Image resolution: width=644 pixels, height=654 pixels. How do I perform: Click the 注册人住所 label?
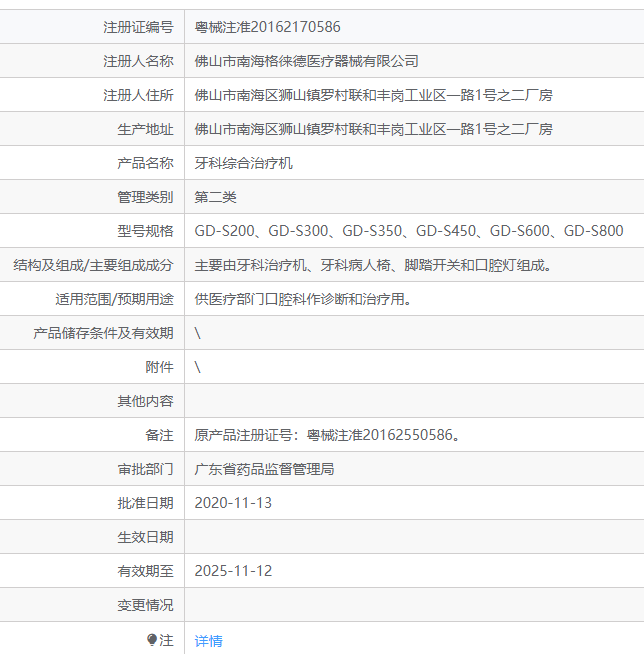point(138,95)
